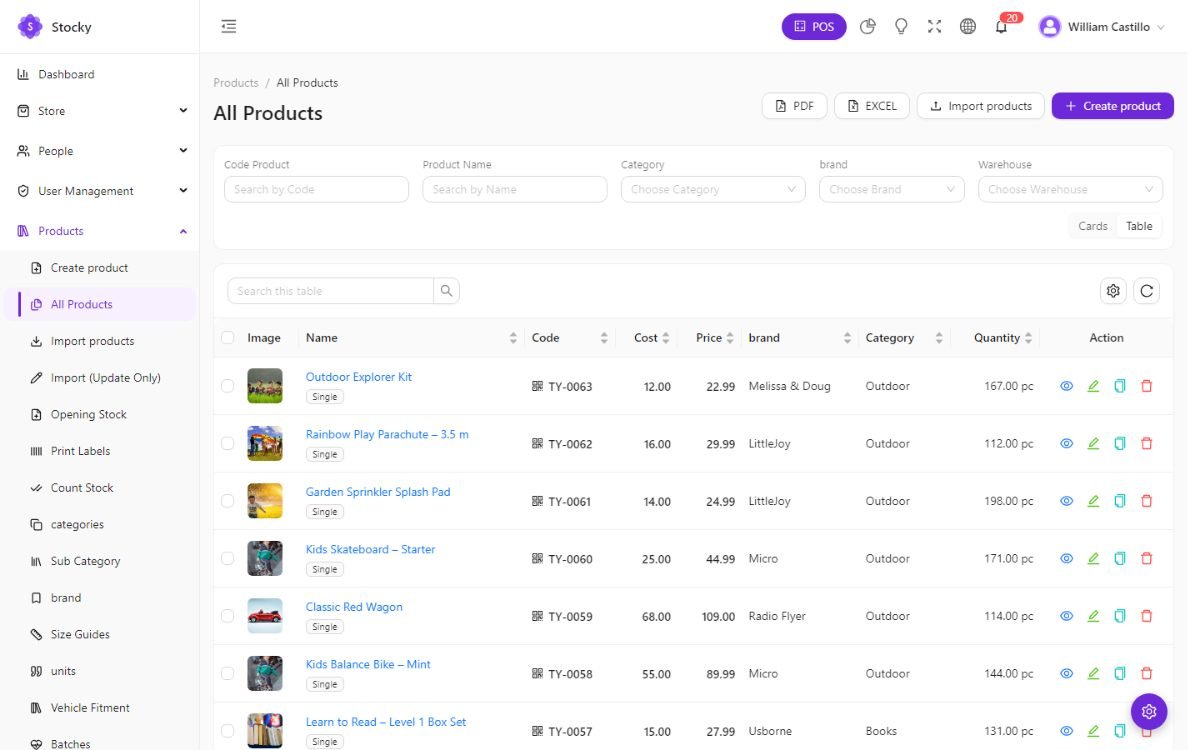The image size is (1200, 750).
Task: Delete Rainbow Play Parachute product
Action: (1147, 443)
